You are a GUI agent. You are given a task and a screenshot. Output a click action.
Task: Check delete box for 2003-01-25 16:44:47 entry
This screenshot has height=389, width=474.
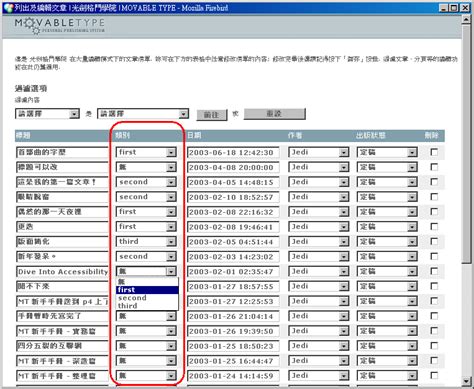click(434, 360)
